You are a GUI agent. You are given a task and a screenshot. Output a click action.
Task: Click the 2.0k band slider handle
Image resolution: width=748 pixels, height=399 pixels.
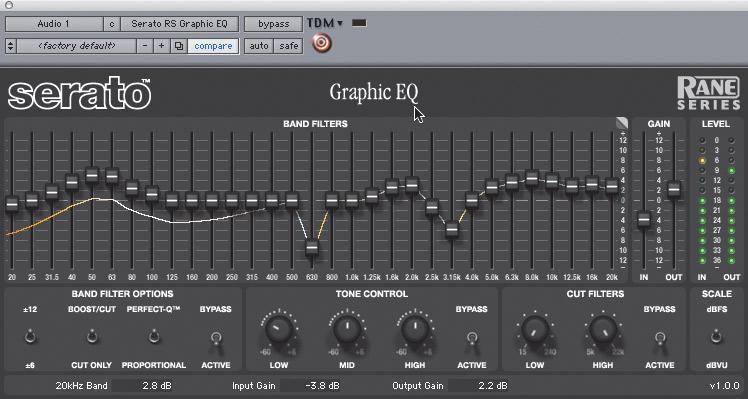tap(412, 185)
